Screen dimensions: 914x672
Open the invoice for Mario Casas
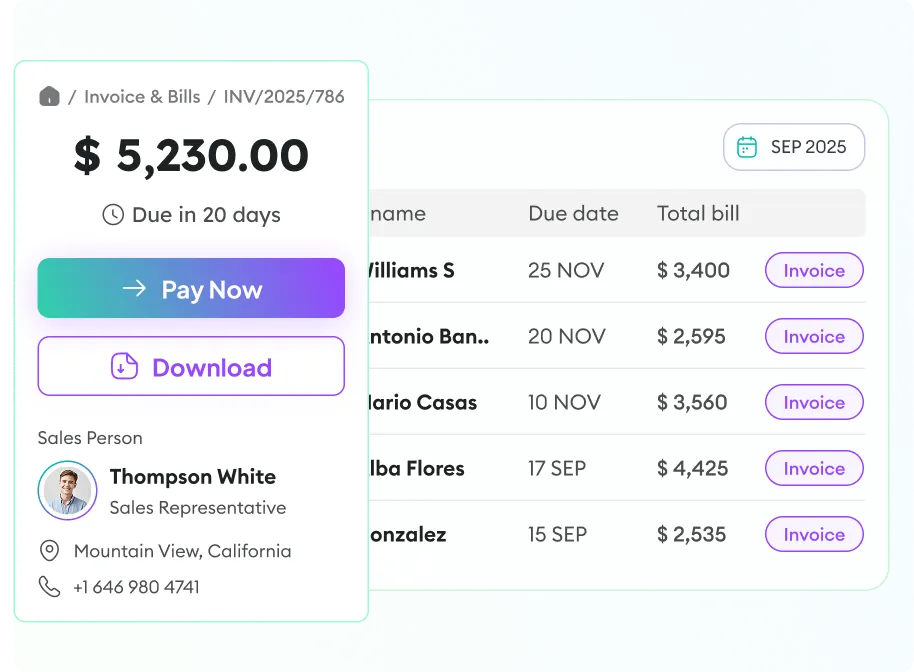pyautogui.click(x=813, y=402)
